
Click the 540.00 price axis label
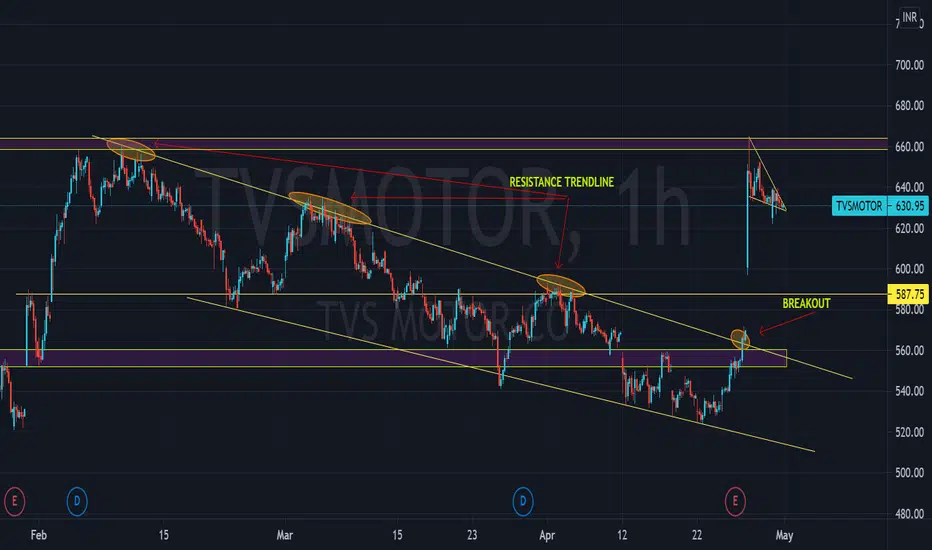coord(909,391)
